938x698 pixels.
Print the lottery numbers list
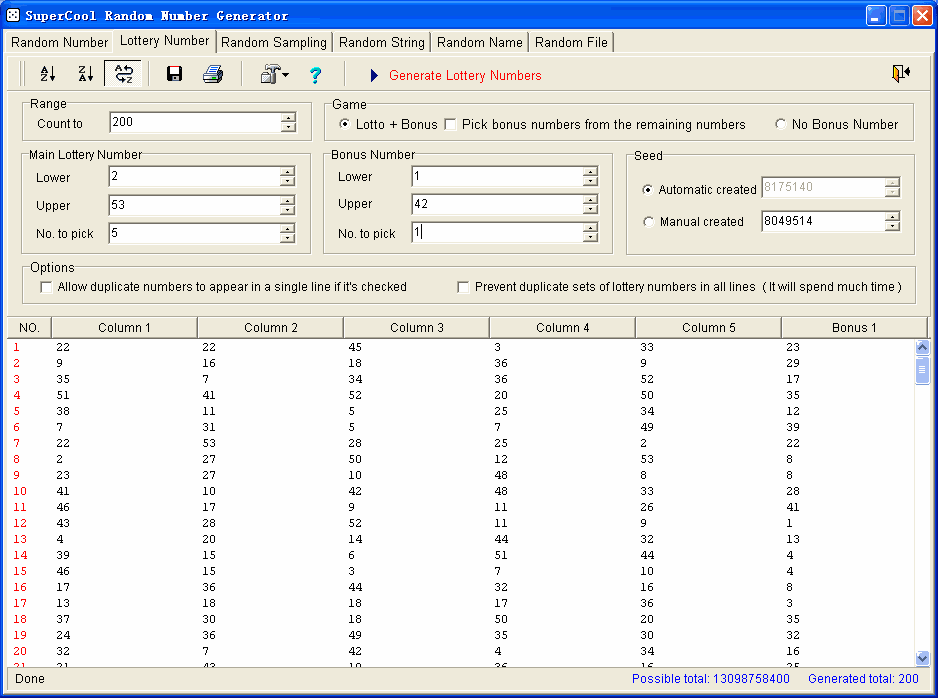213,74
